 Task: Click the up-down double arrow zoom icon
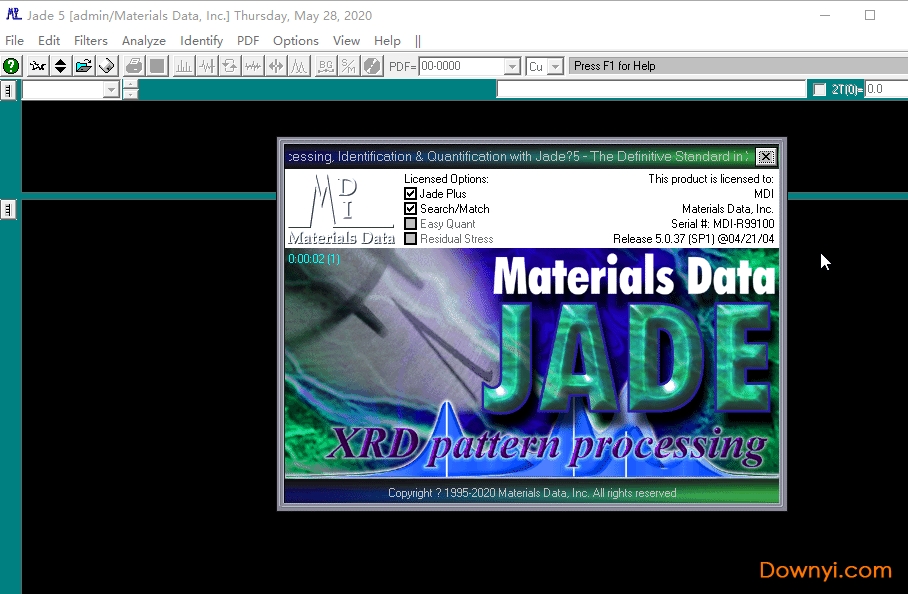[59, 65]
